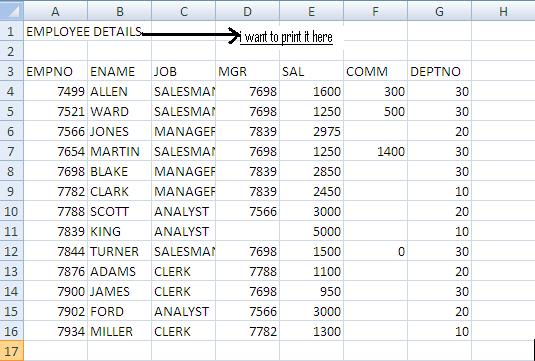Viewport: 535px width, 361px height.
Task: Select the ADAMS name cell
Action: (x=119, y=271)
